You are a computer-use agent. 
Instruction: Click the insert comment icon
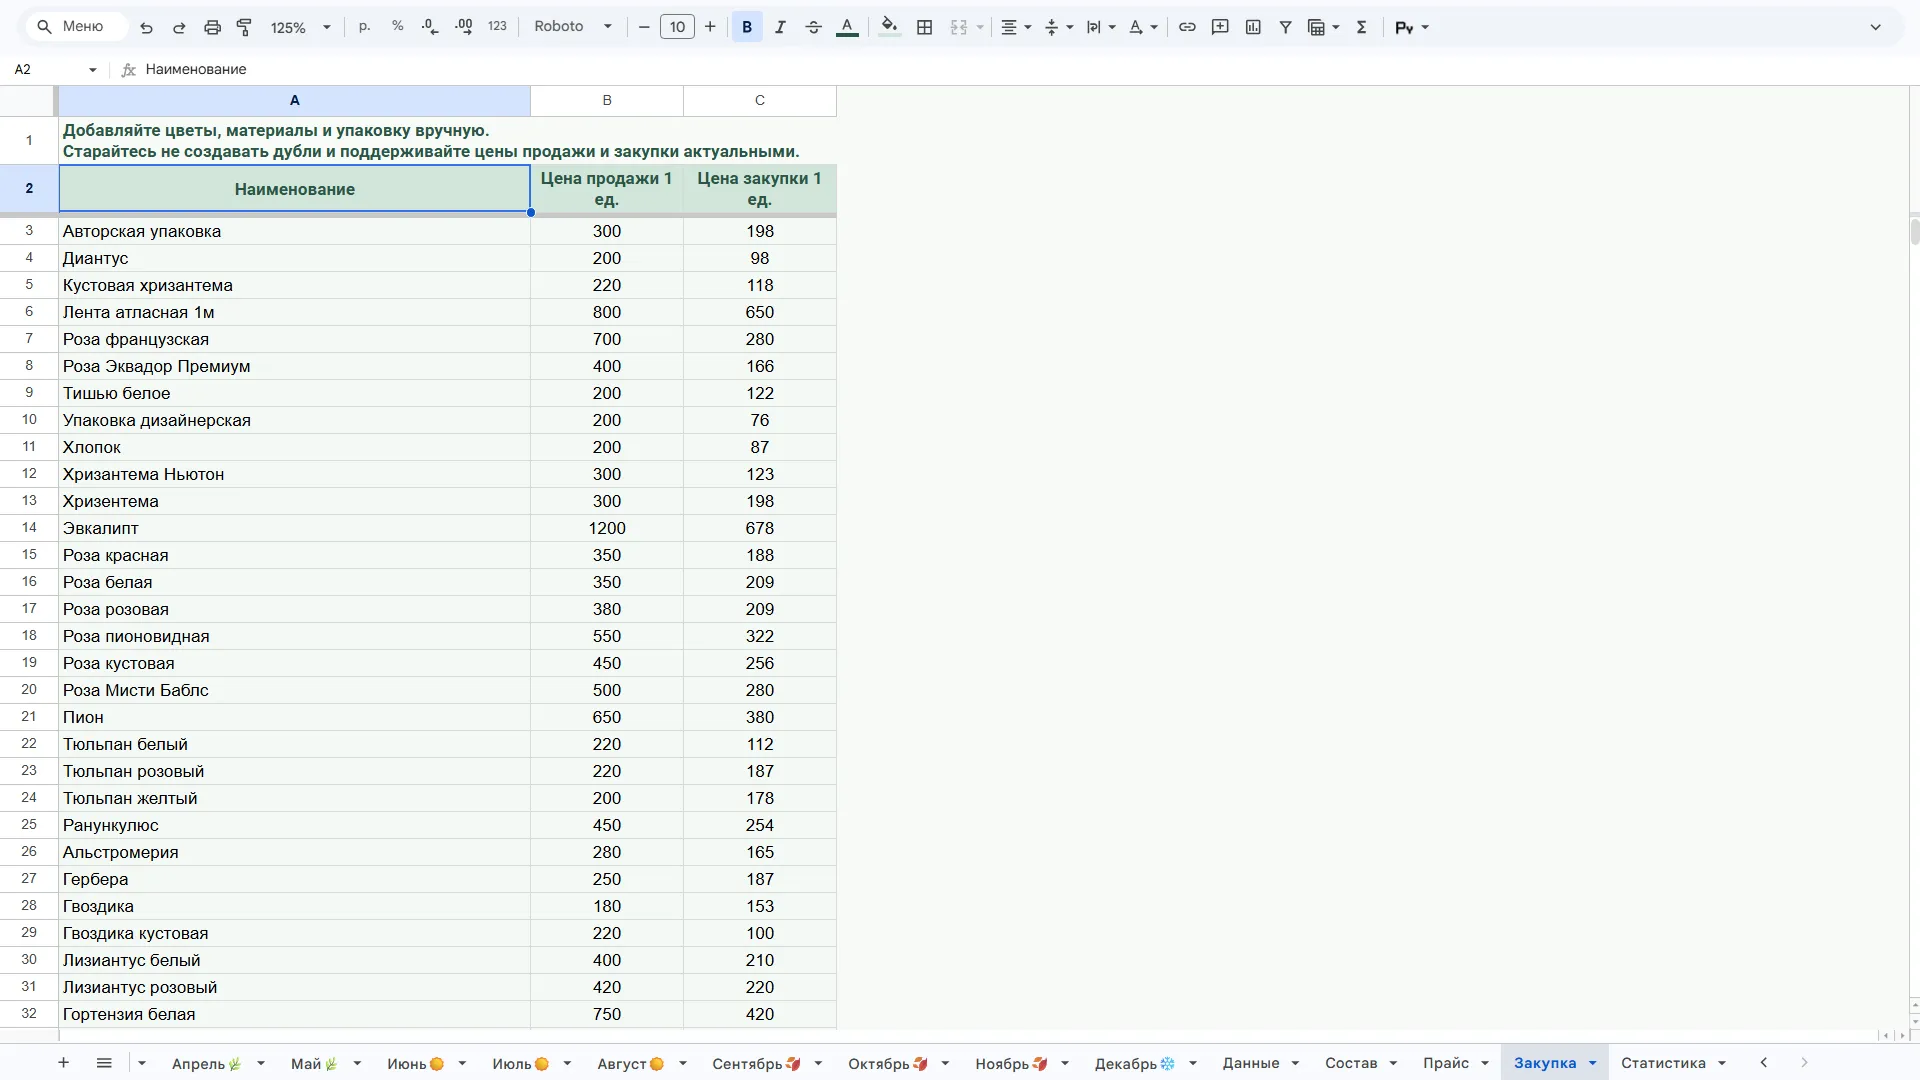1220,27
